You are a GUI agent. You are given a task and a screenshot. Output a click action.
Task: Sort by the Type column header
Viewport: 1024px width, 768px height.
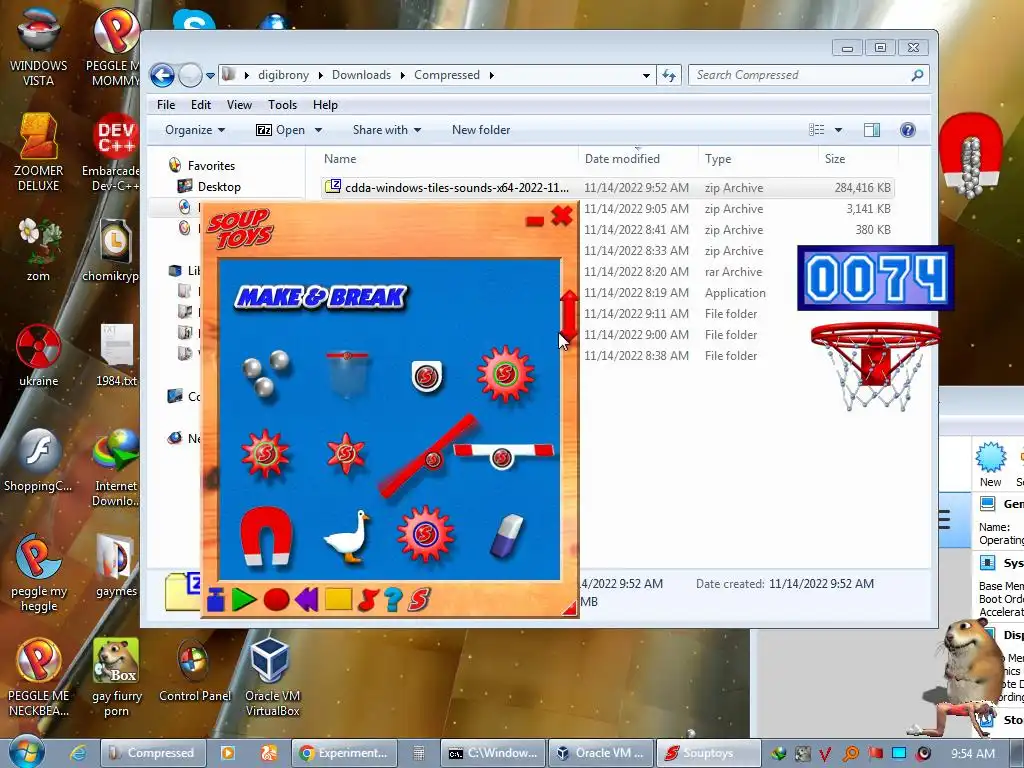[x=758, y=159]
